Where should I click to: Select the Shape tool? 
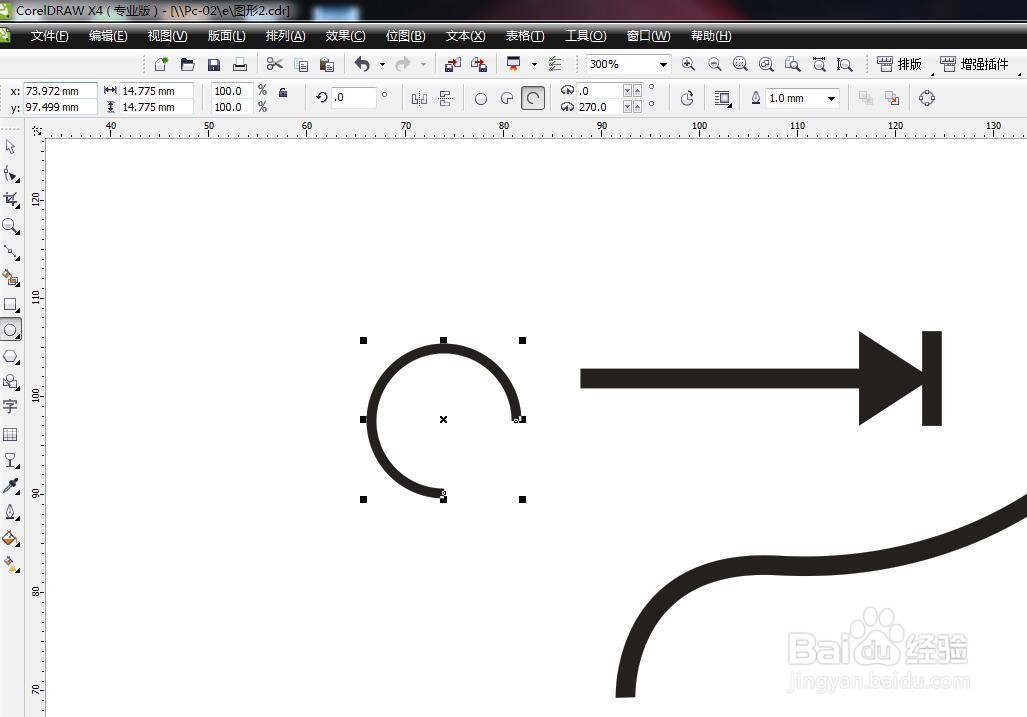[11, 173]
